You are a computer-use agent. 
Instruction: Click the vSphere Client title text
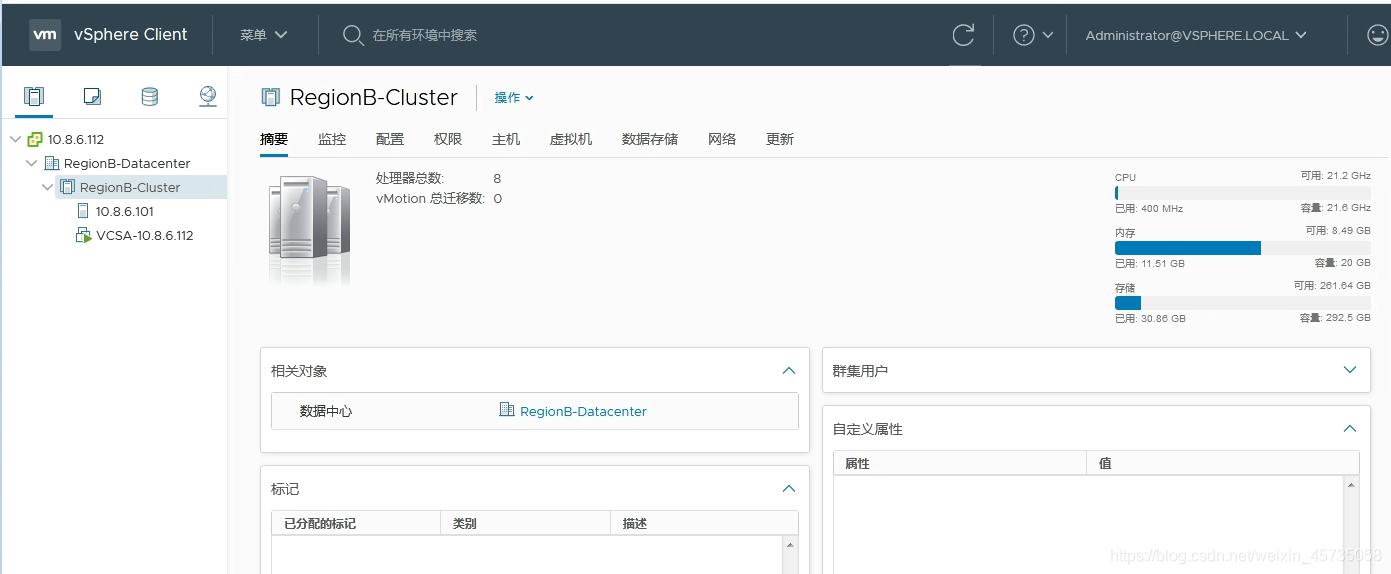click(x=131, y=34)
